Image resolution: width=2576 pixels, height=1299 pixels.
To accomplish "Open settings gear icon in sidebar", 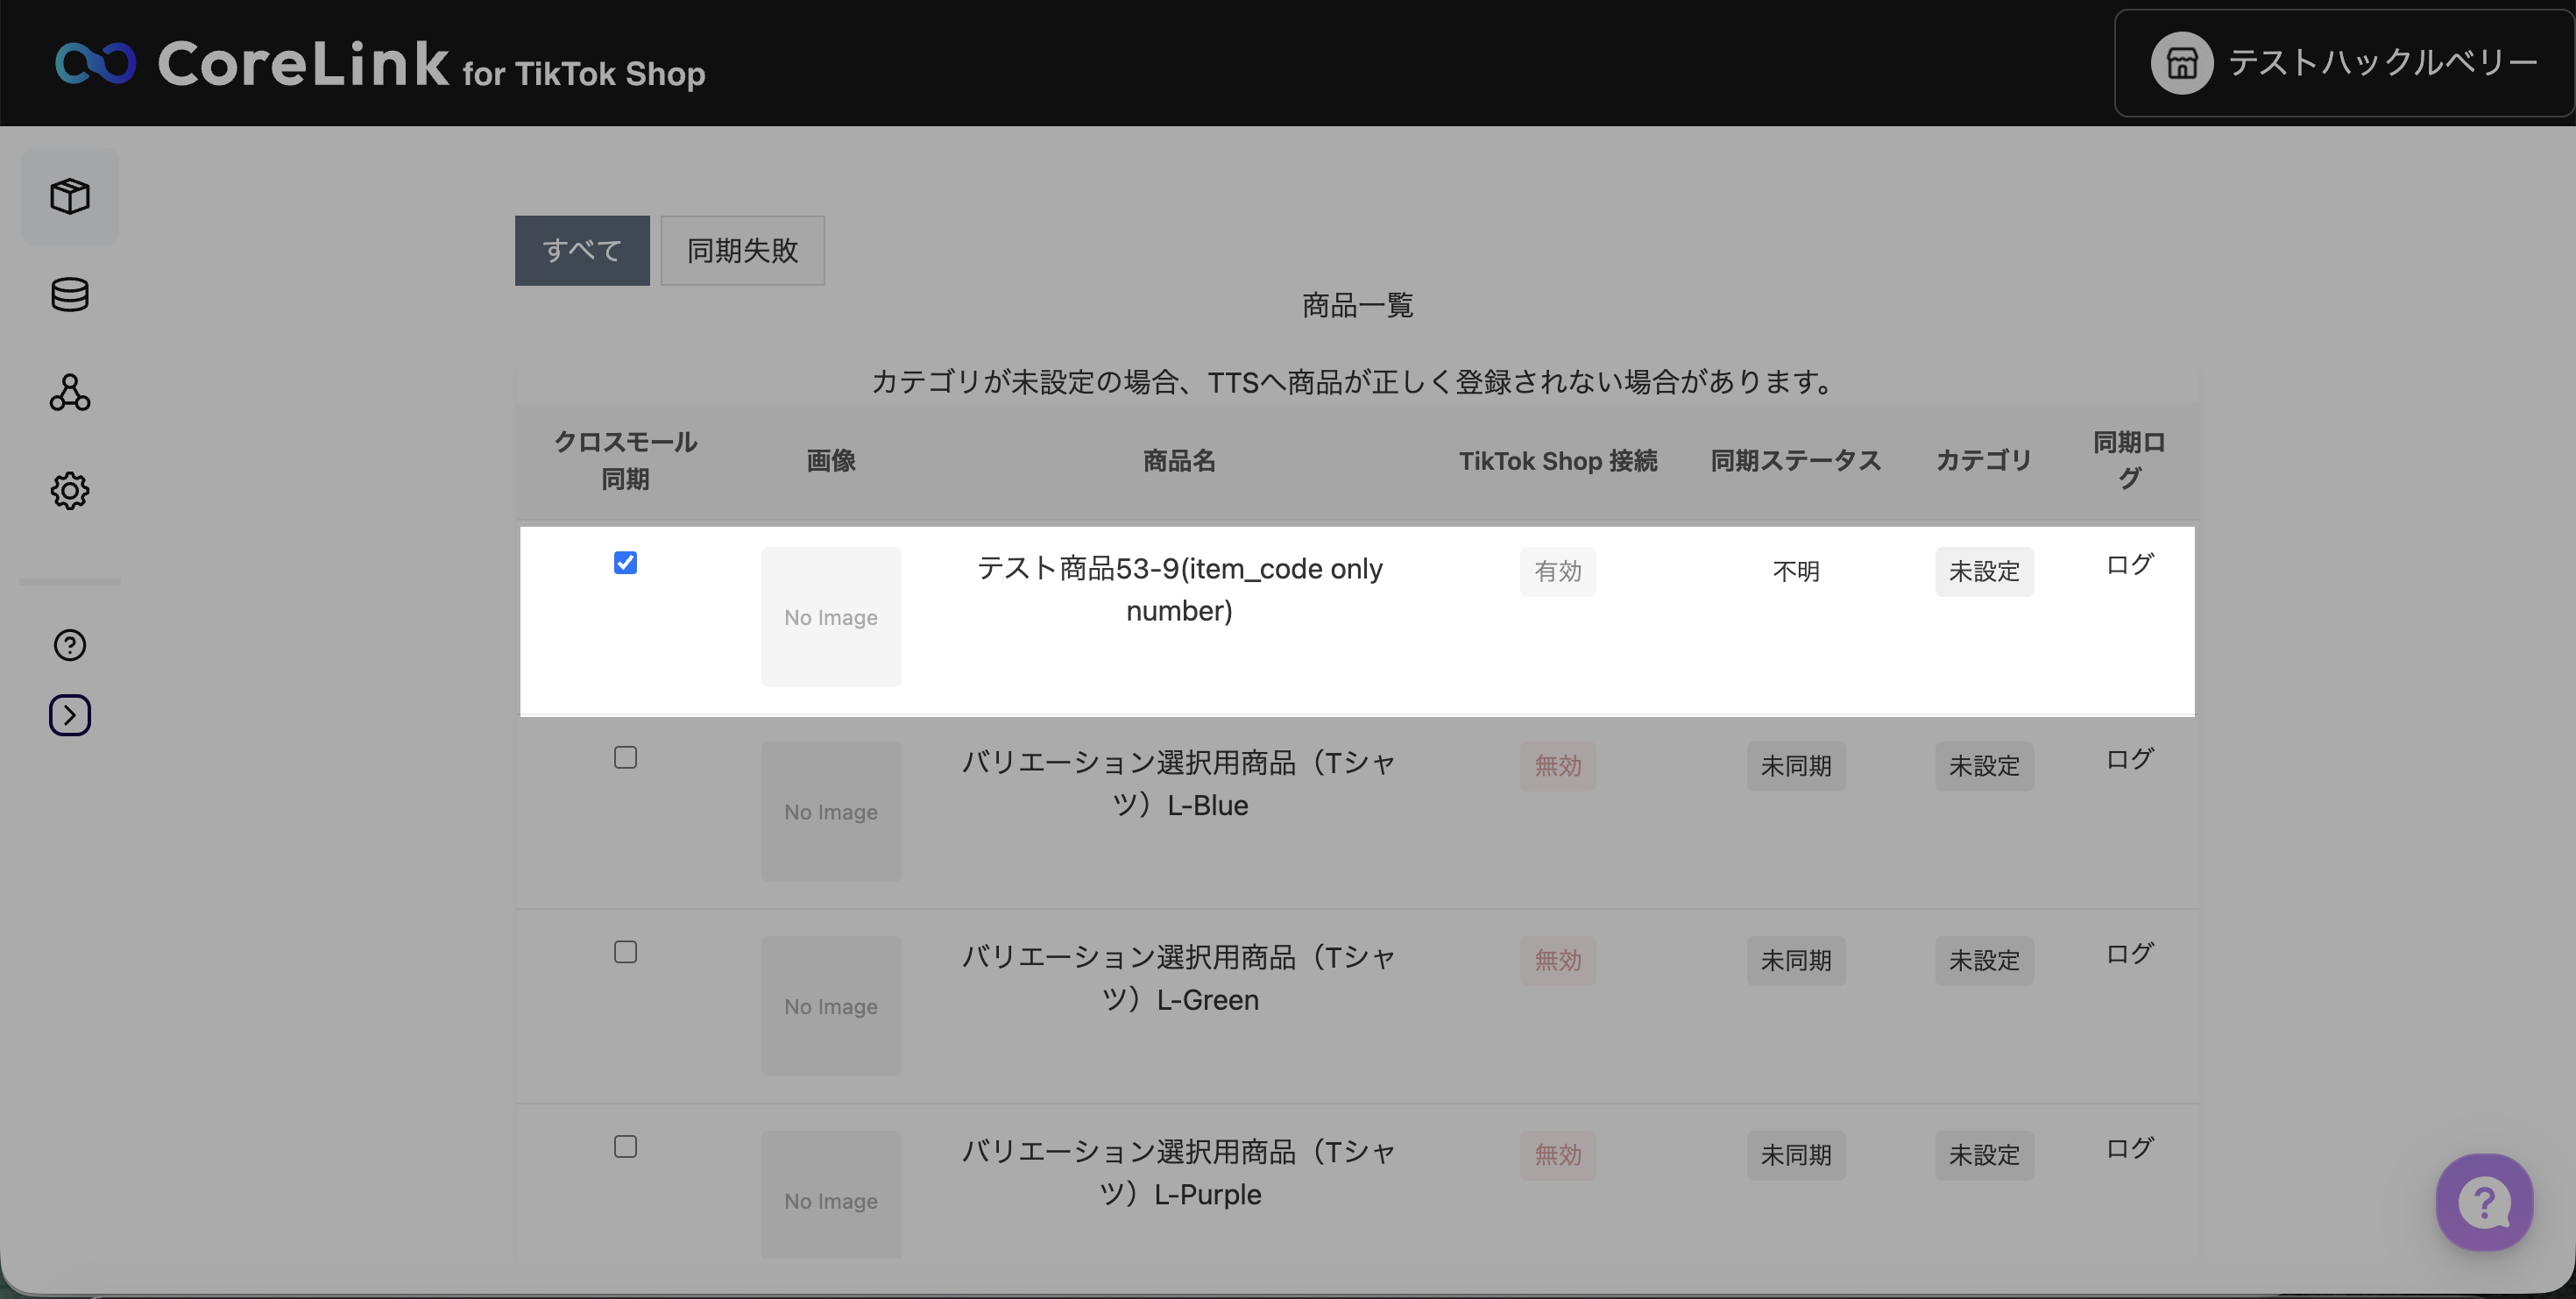I will (x=70, y=490).
